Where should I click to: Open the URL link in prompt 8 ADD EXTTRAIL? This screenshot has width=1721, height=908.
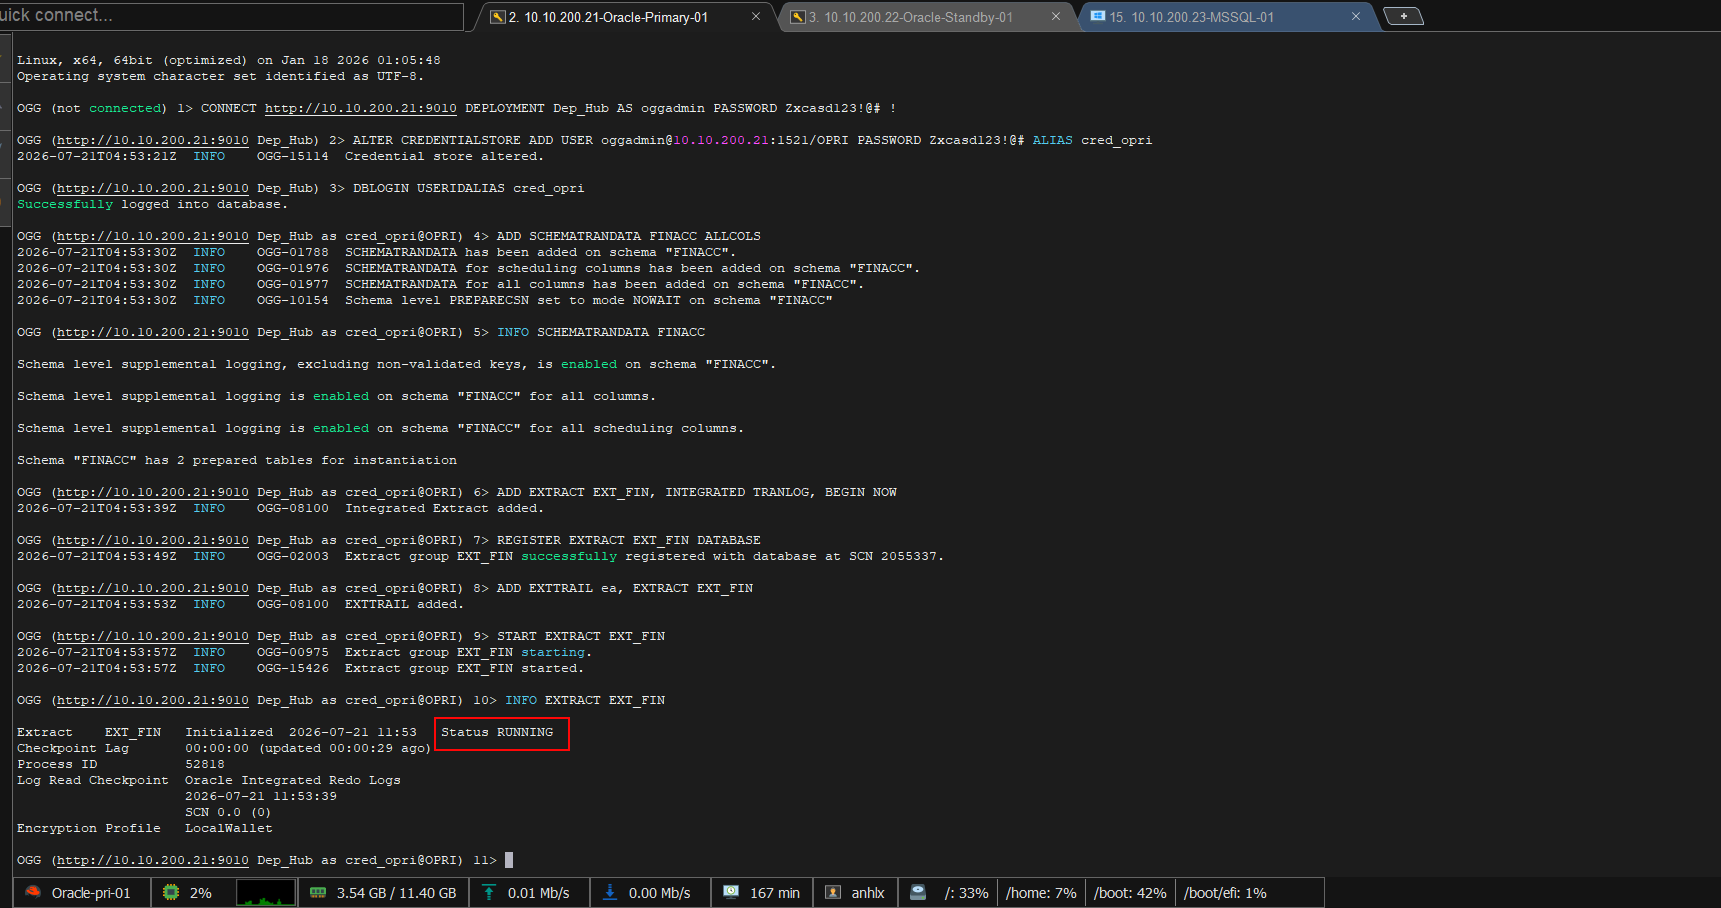tap(152, 588)
